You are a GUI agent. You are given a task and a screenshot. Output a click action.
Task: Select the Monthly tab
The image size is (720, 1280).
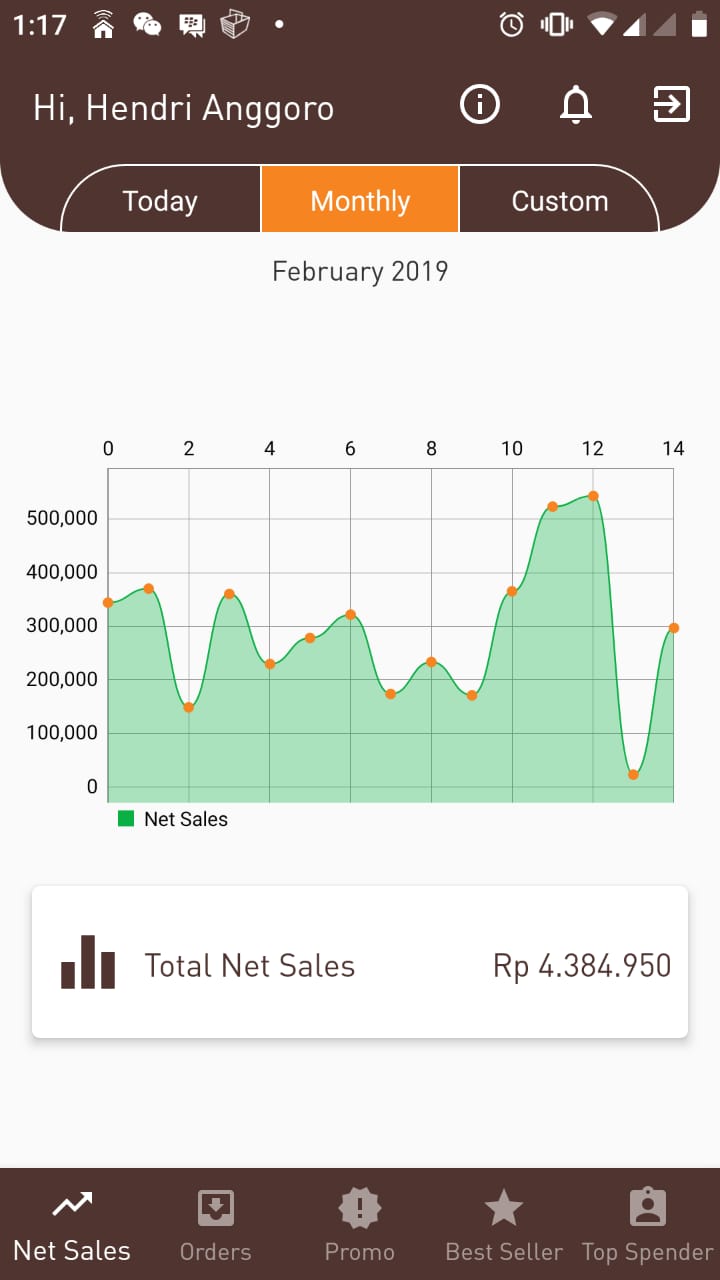360,201
